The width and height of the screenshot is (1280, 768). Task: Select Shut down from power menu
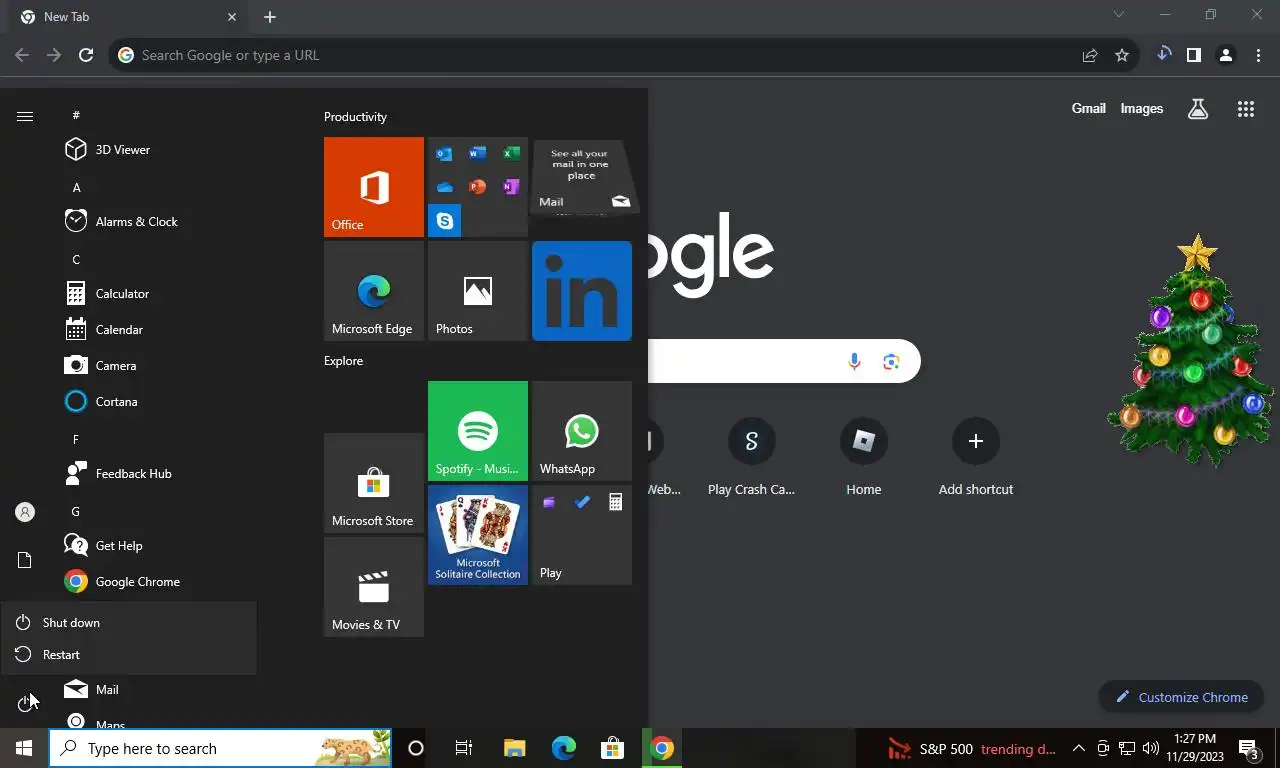(x=128, y=622)
